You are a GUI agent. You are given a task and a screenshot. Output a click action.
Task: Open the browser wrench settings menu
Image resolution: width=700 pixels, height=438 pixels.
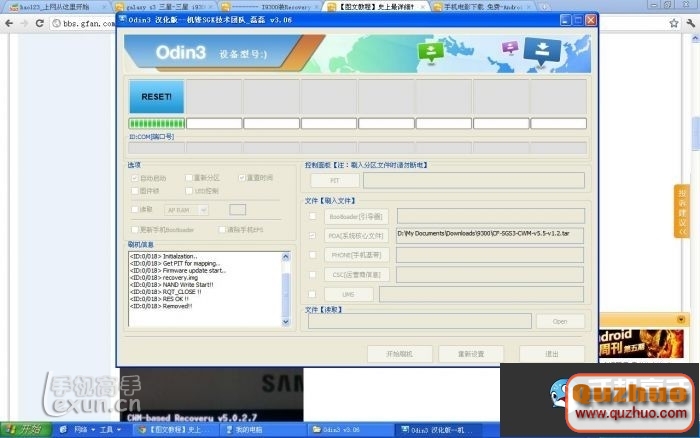tap(691, 23)
